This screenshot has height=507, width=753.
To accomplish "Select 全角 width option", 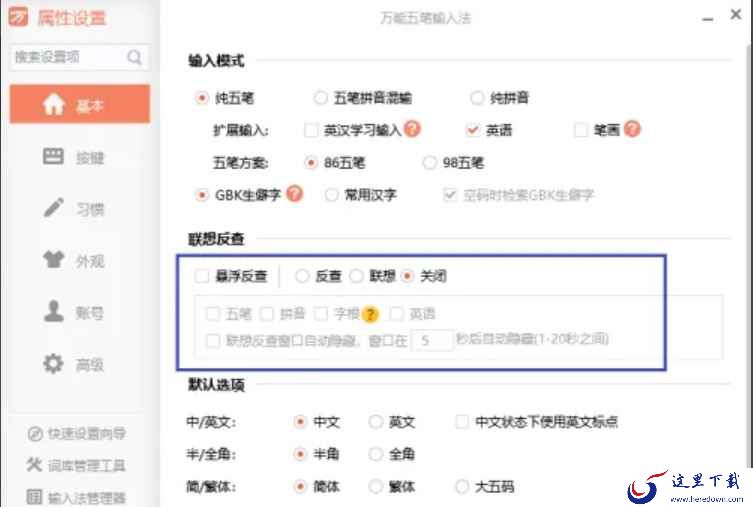I will tap(376, 454).
